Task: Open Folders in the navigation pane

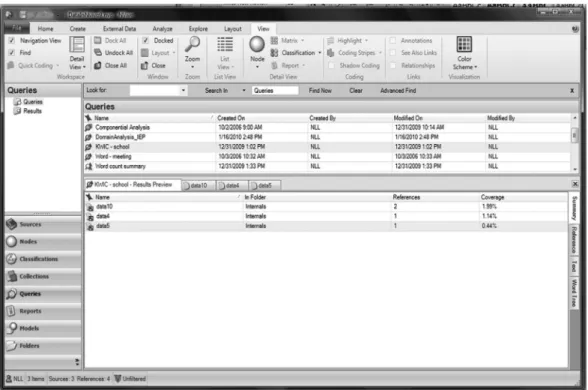Action: tap(44, 345)
